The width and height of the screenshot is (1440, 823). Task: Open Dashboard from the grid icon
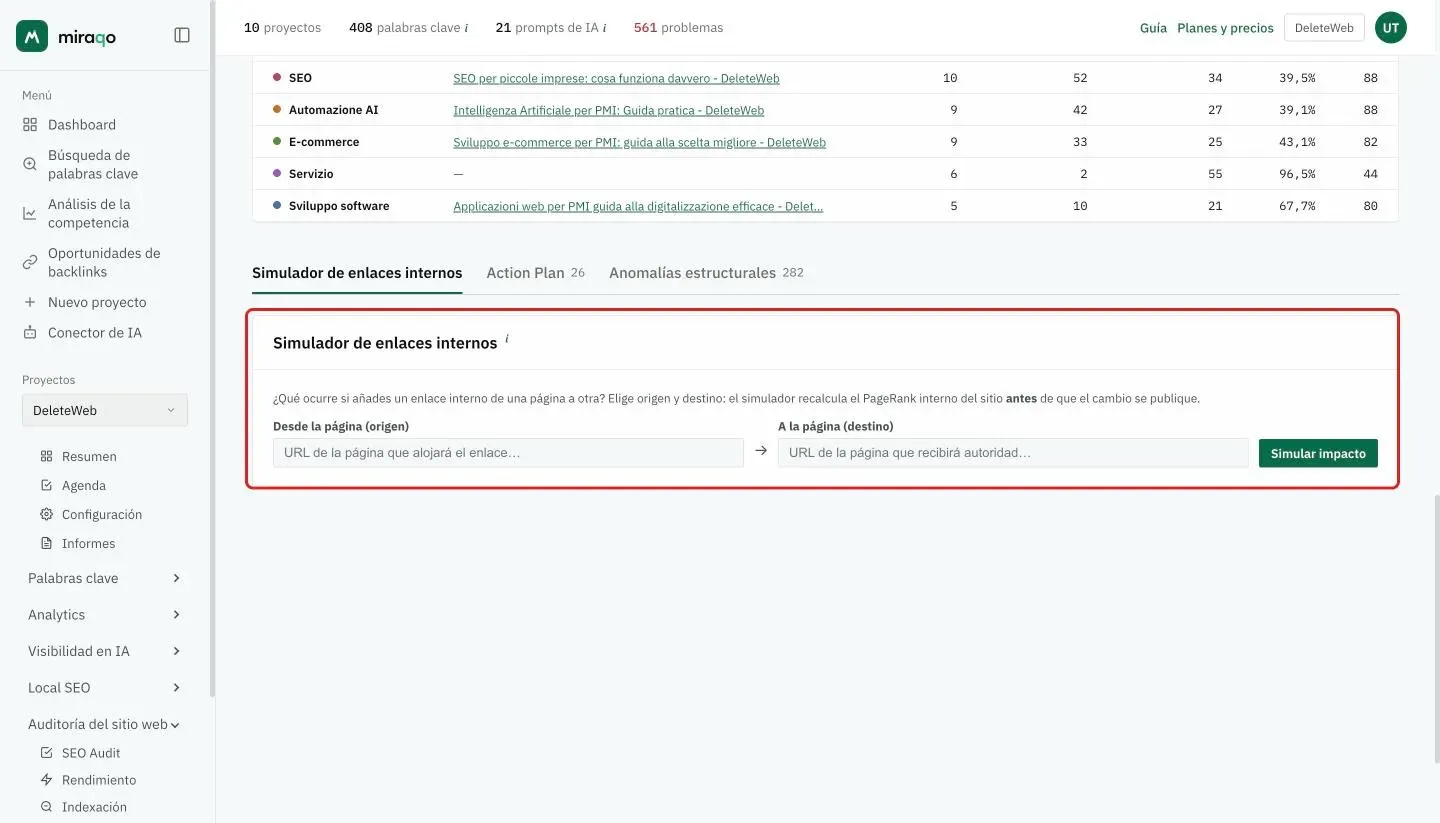[30, 125]
